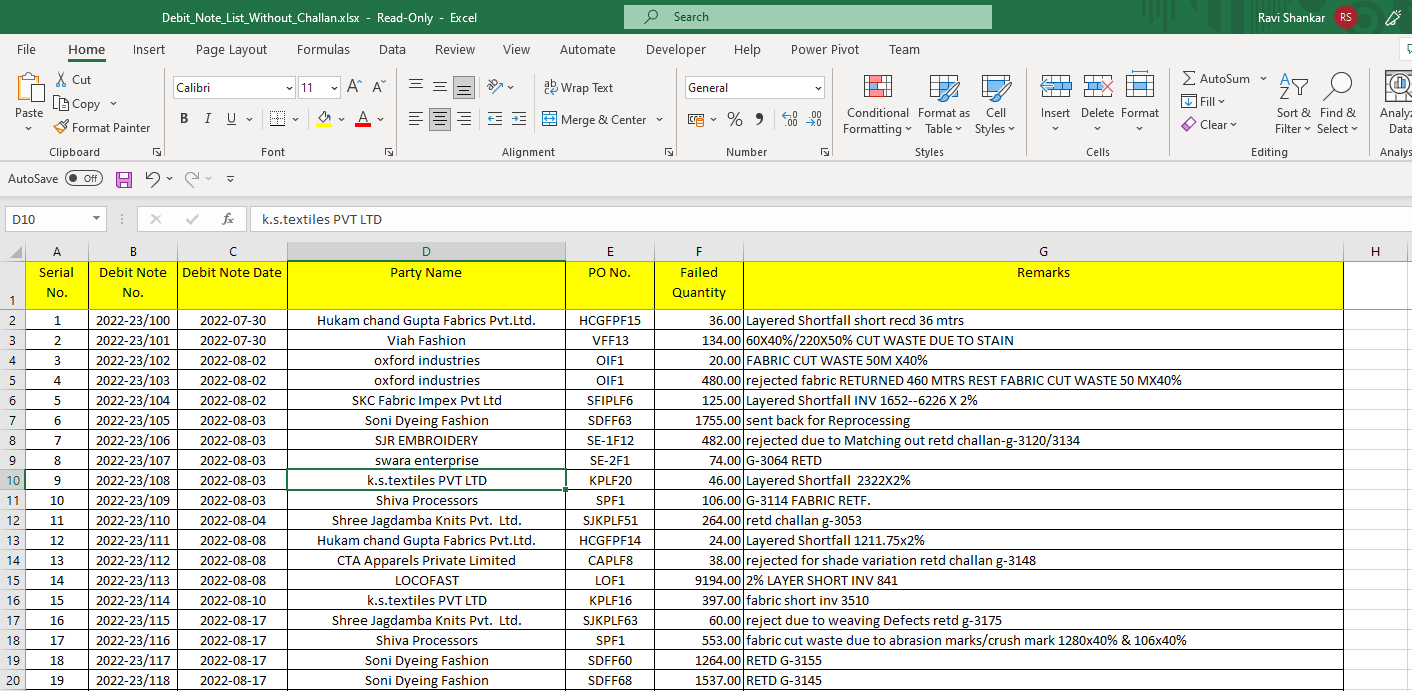Decrease decimal places
The image size is (1412, 691).
(x=815, y=119)
